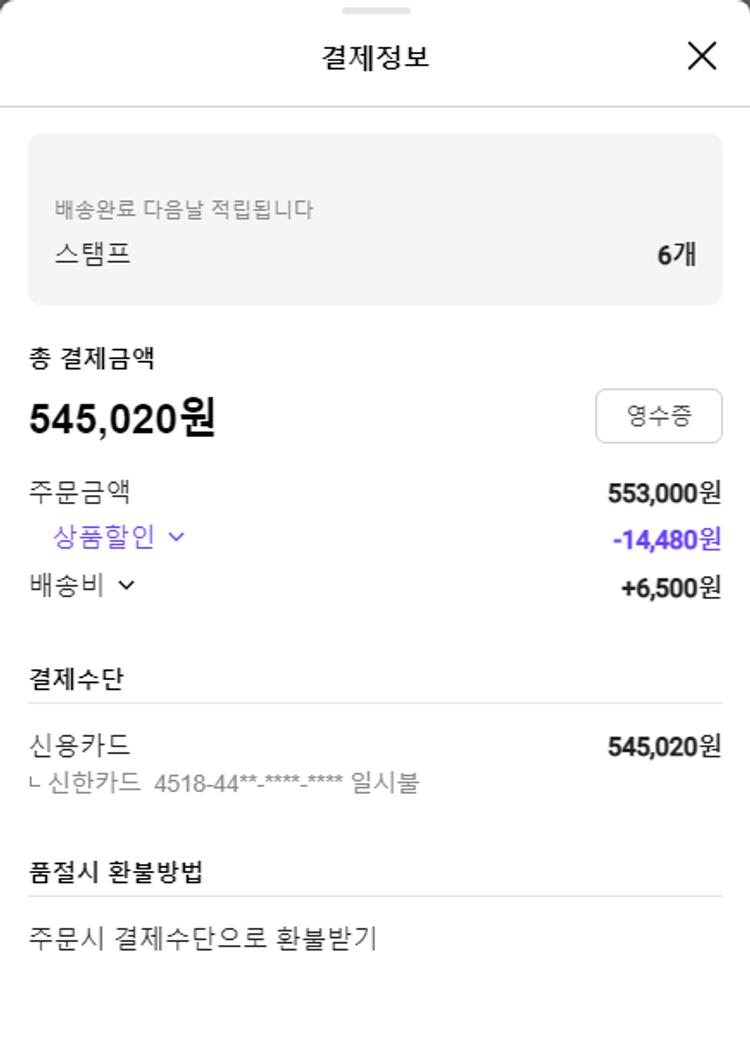Click the -14,480원 discount amount
Image resolution: width=750 pixels, height=1059 pixels.
coord(666,540)
